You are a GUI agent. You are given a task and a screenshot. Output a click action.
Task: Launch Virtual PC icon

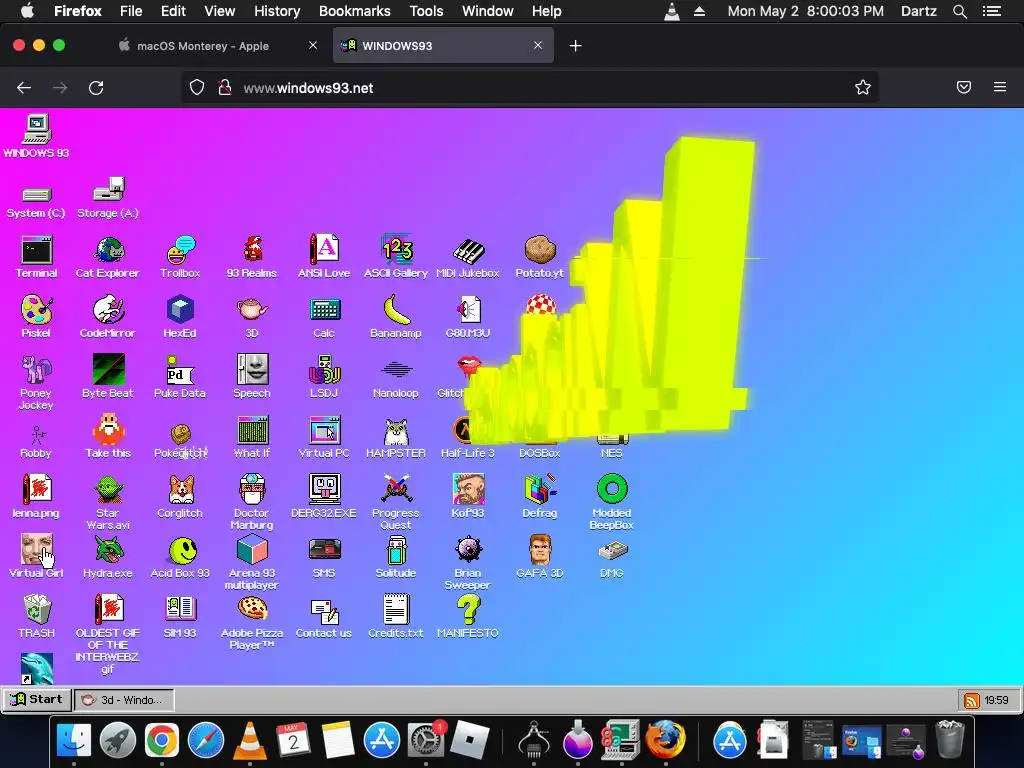click(324, 437)
